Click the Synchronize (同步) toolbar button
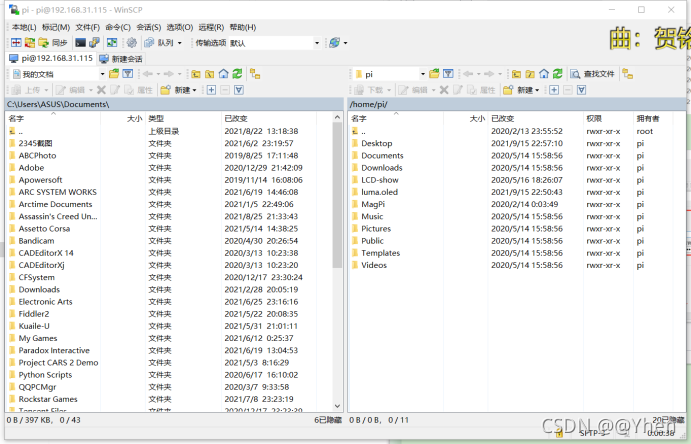 (x=53, y=43)
